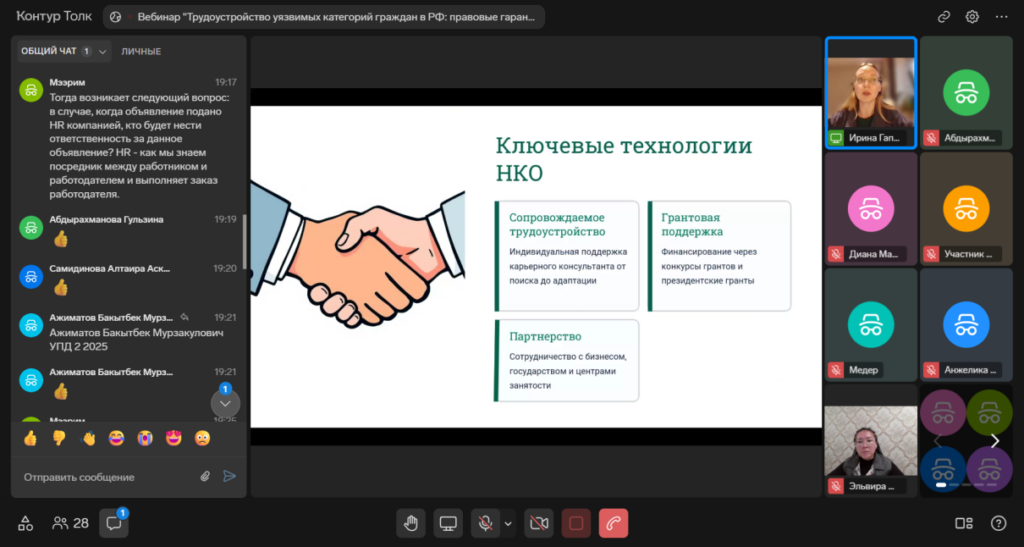Screen dimensions: 1024x547
Task: Raise your hand in the meeting
Action: [410, 523]
